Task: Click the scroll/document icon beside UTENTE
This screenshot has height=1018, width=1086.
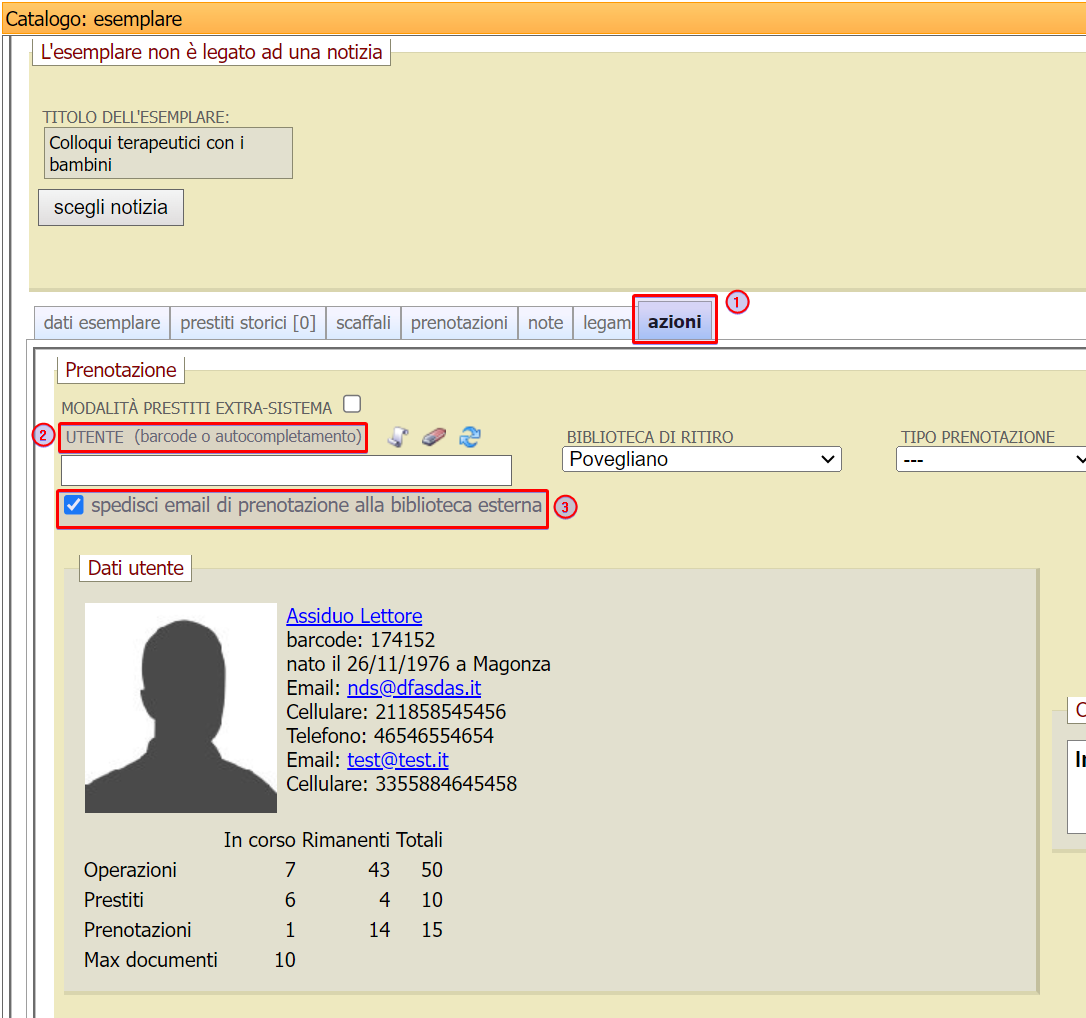Action: (398, 437)
